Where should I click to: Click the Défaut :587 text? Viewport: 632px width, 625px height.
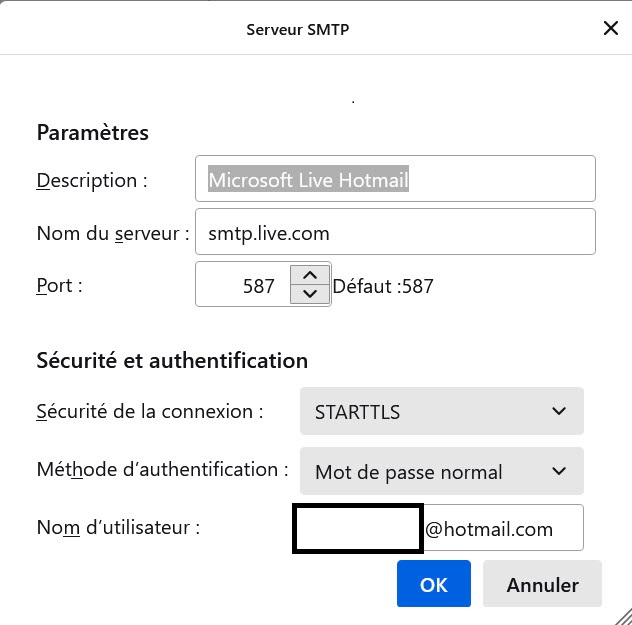[383, 286]
